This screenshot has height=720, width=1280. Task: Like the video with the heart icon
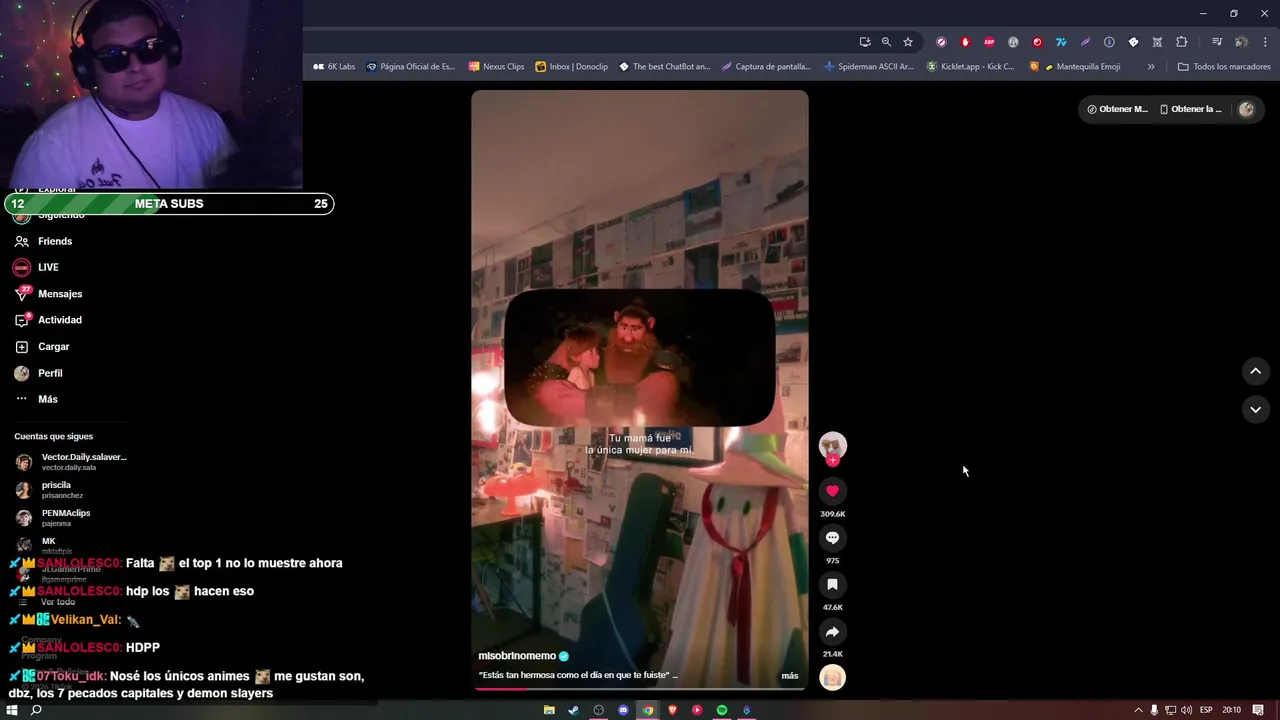click(x=832, y=491)
